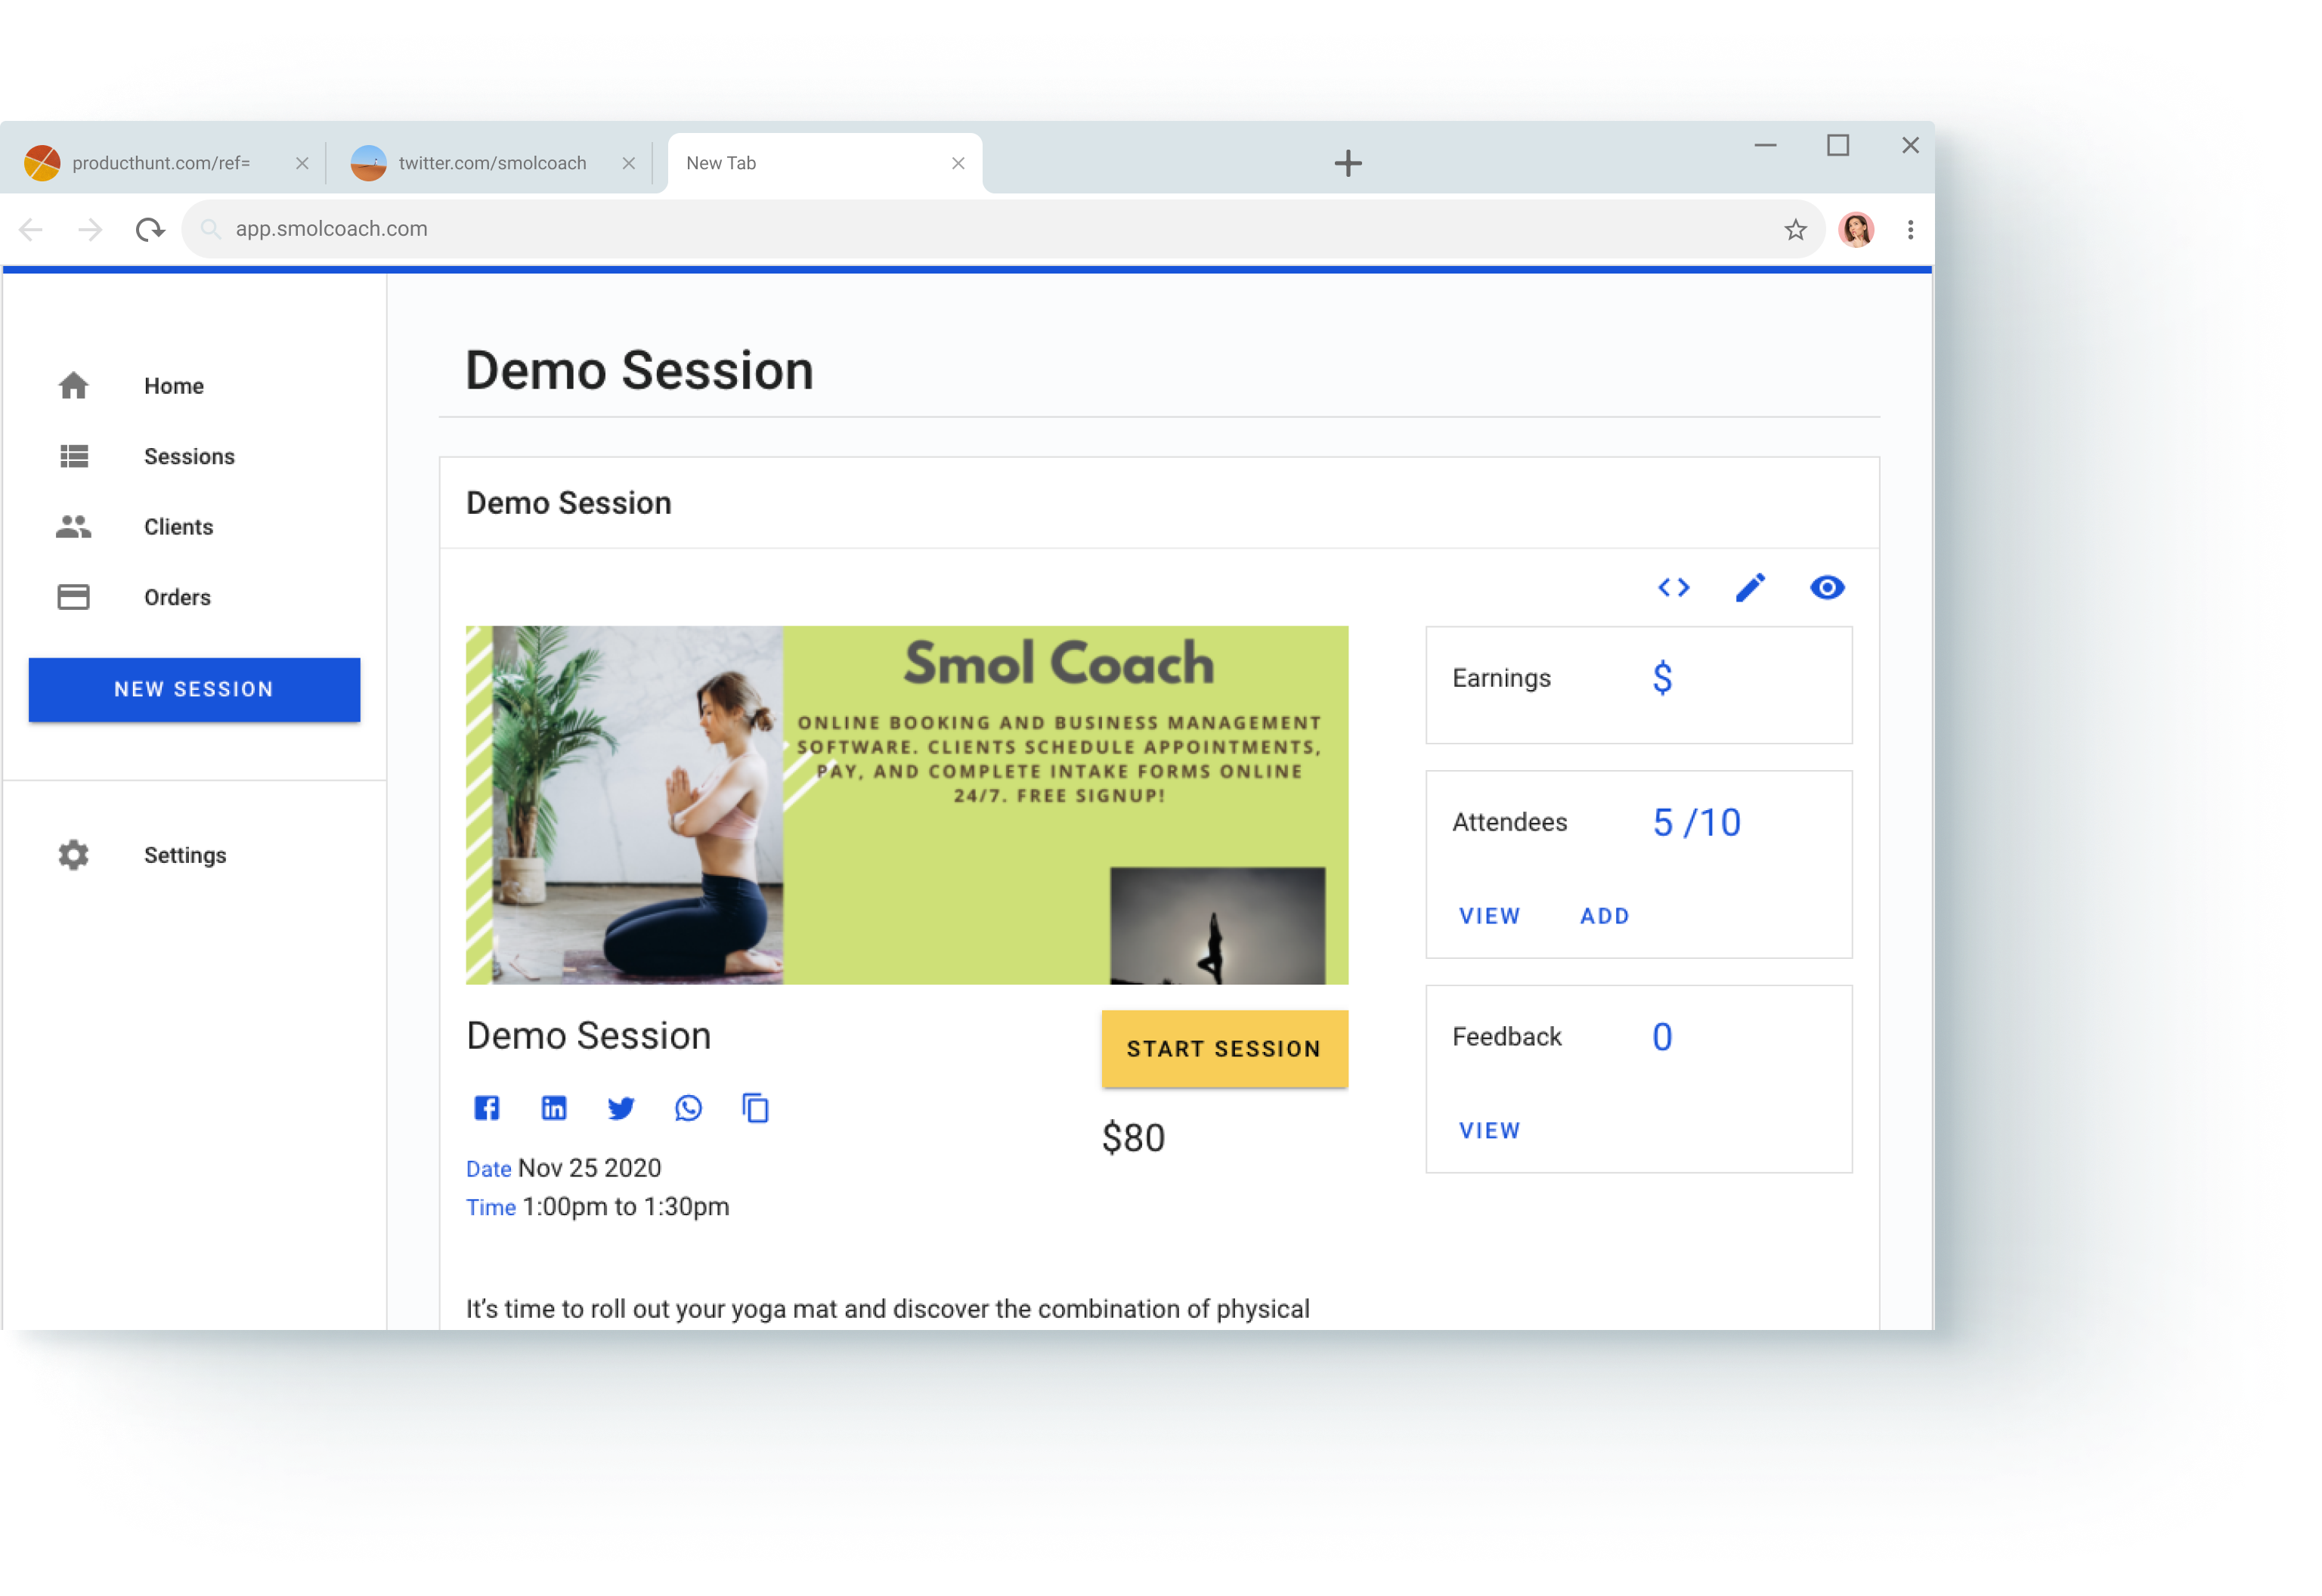Click VIEW under Attendees
The height and width of the screenshot is (1596, 2322).
pyautogui.click(x=1489, y=916)
